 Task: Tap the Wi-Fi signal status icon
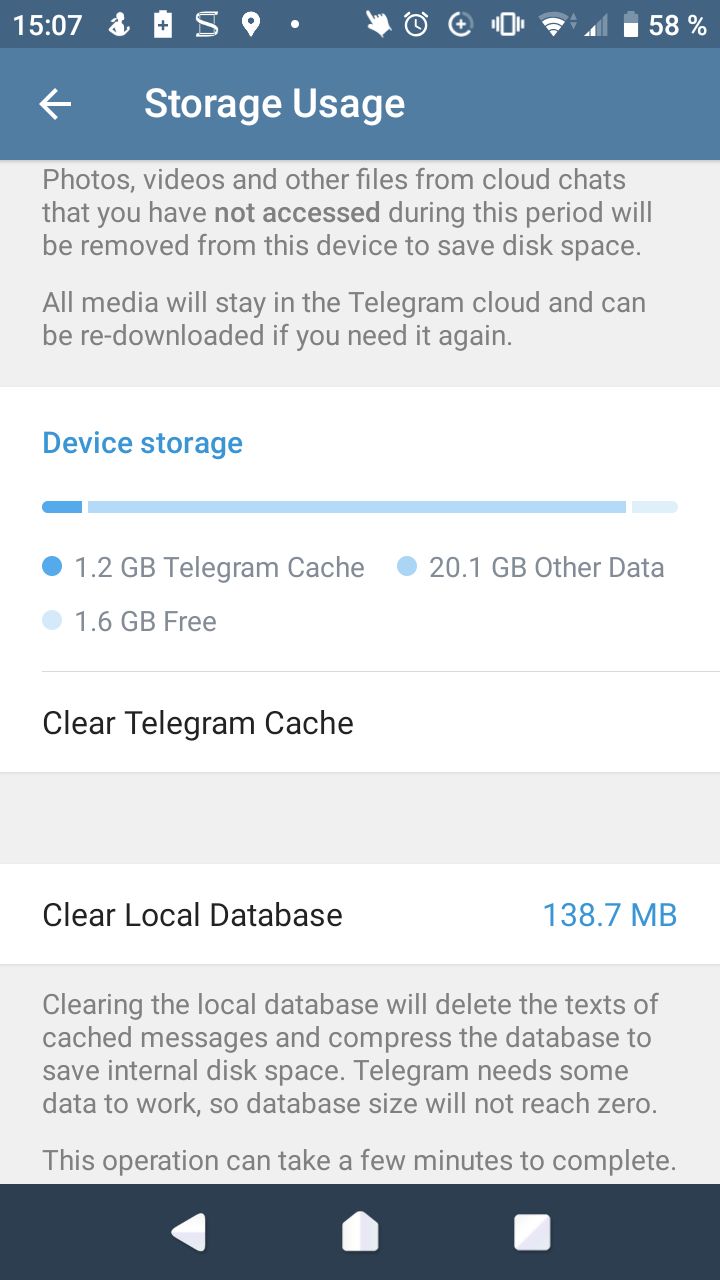click(x=551, y=25)
